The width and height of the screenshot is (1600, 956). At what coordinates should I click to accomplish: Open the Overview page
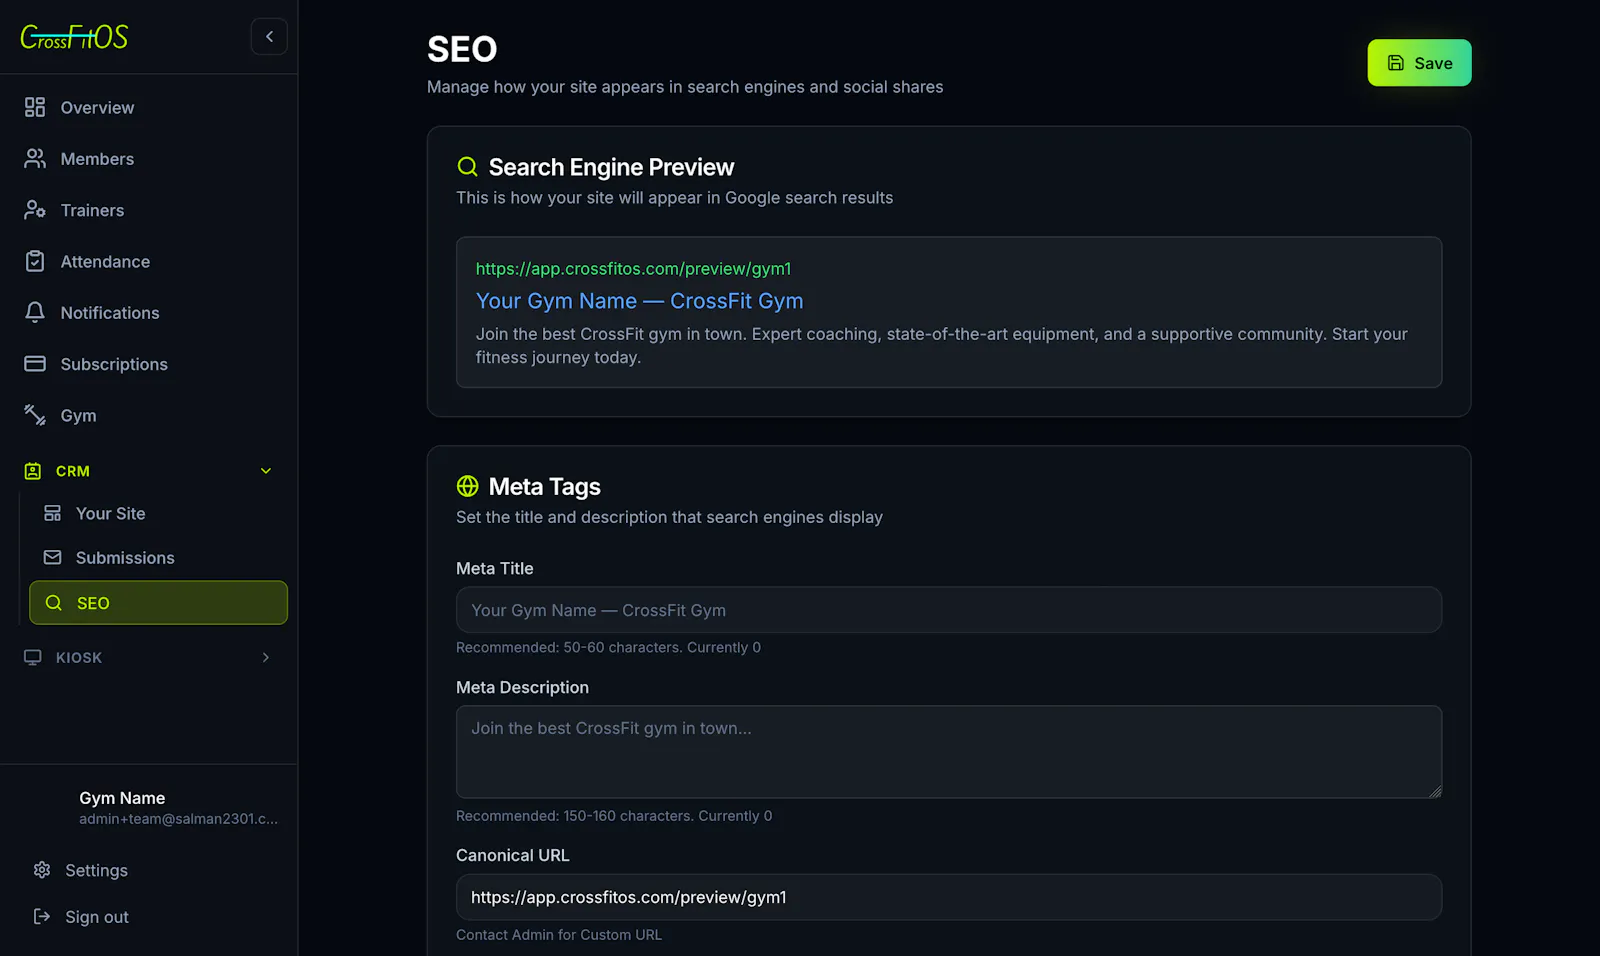[149, 107]
